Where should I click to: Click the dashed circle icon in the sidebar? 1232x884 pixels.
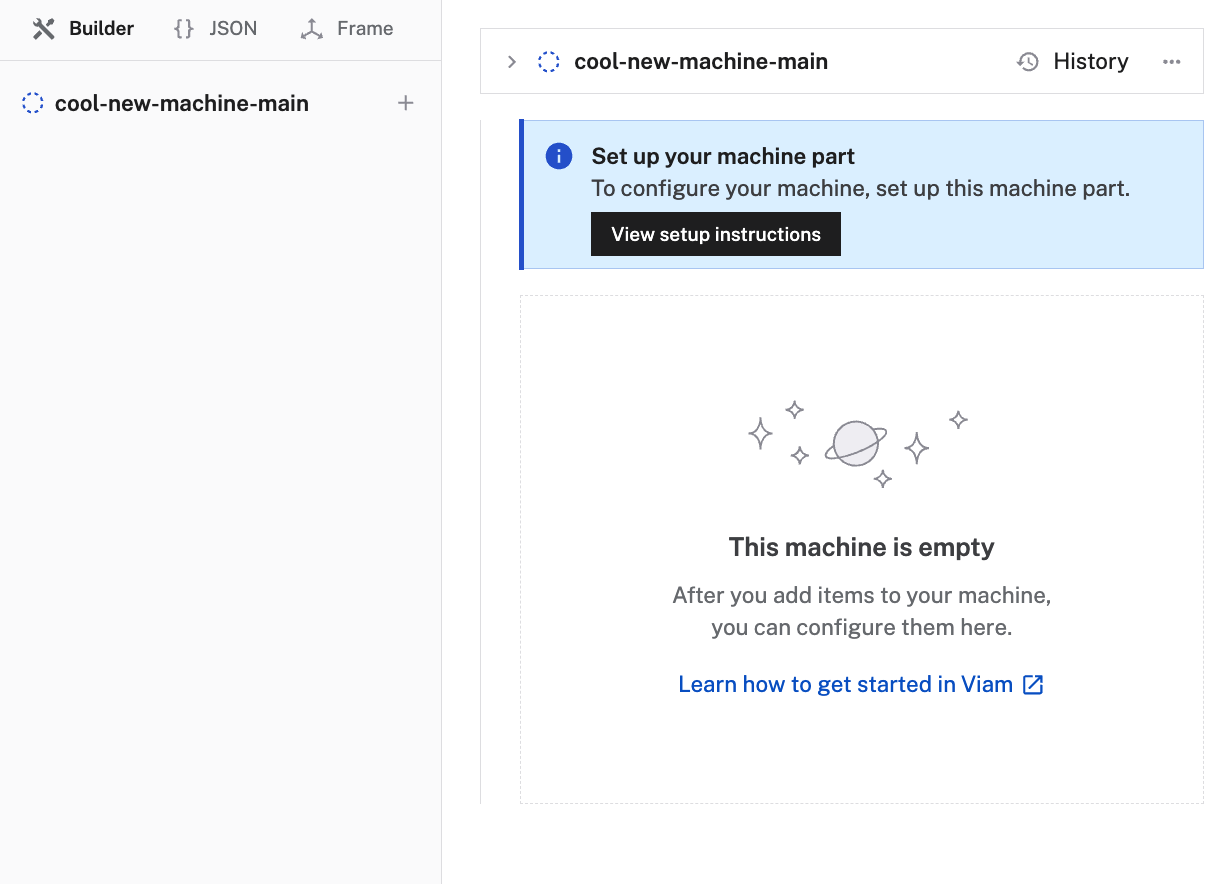pos(32,103)
